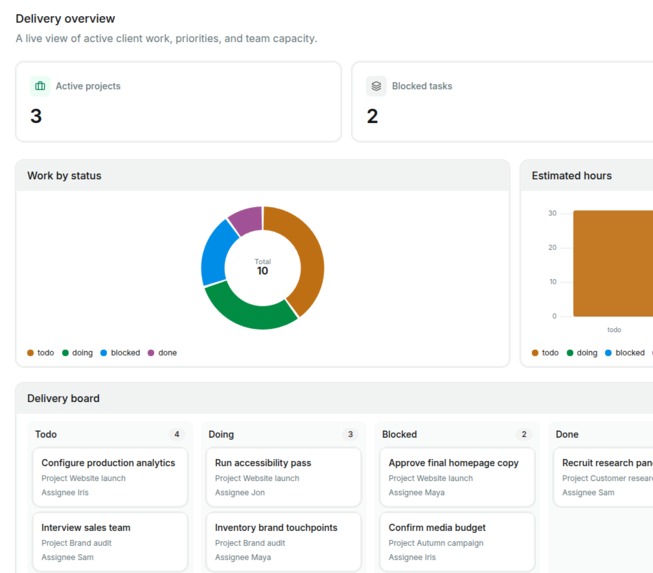Toggle the doing legend in Estimated hours
Screen dimensions: 653x573
[582, 353]
